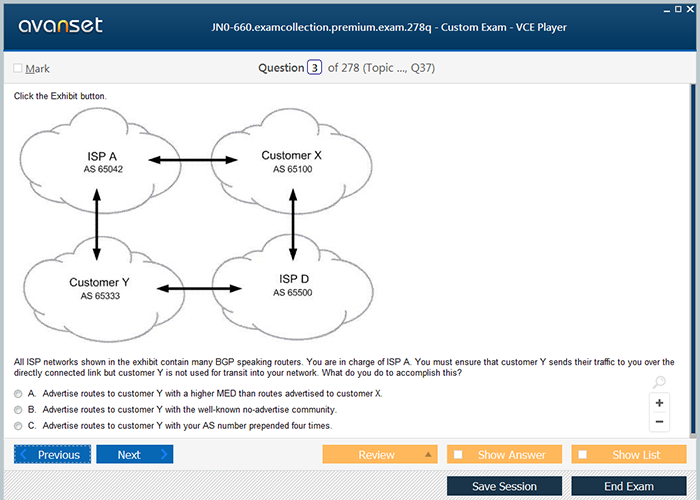This screenshot has height=500, width=700.
Task: Select radio button for answer B
Action: [18, 410]
